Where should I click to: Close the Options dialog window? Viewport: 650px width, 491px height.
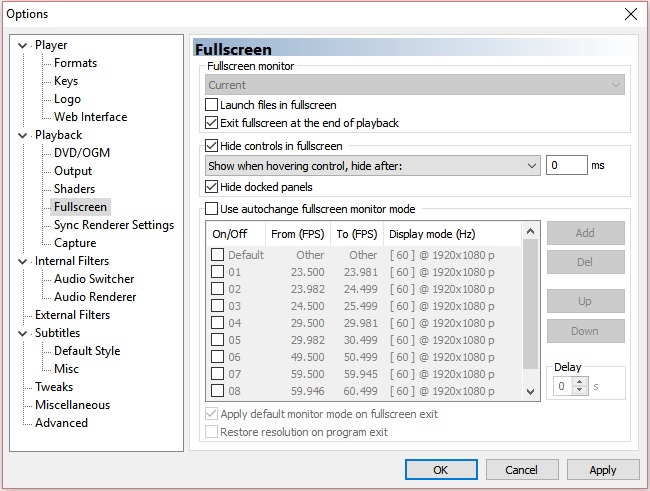630,14
